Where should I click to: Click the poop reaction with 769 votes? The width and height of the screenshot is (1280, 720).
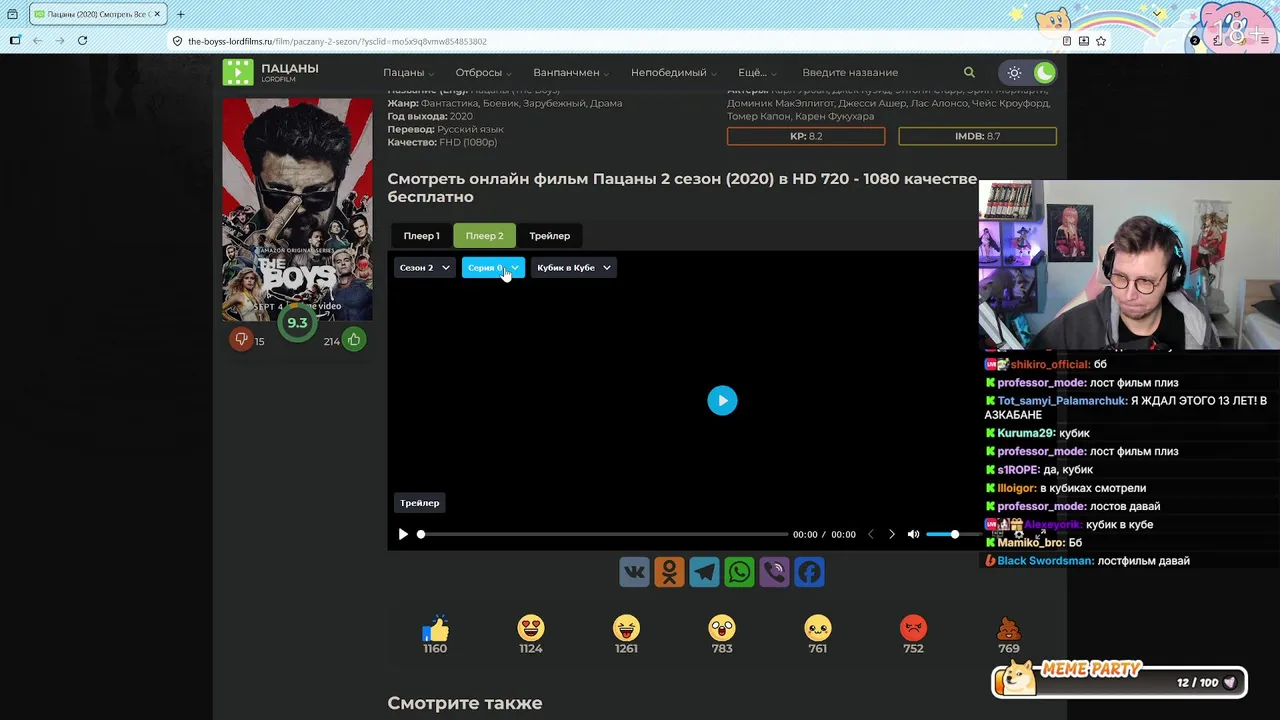click(x=1008, y=628)
